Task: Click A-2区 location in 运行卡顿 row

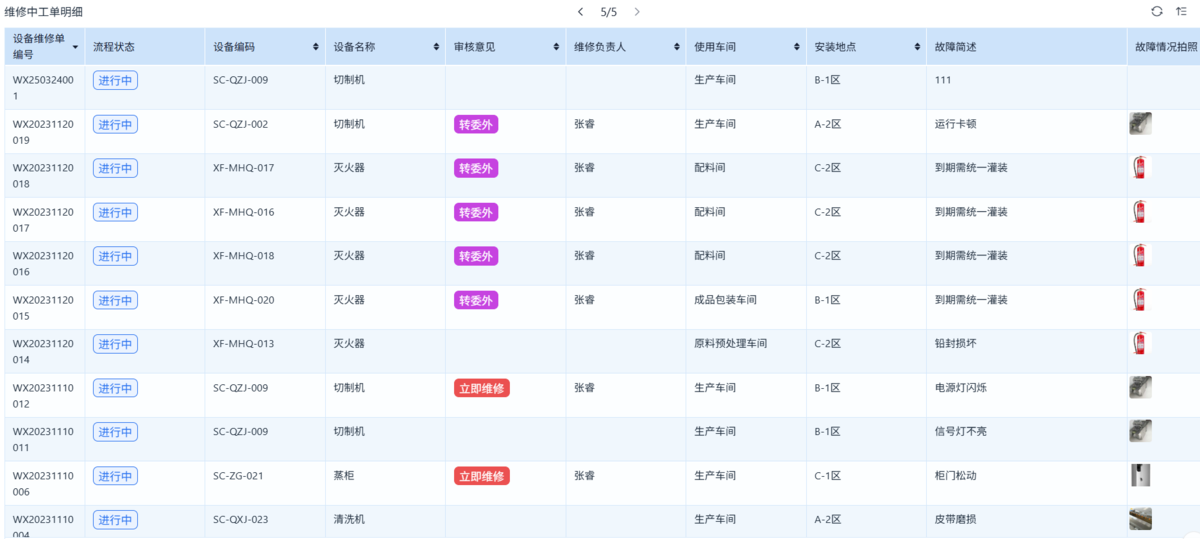Action: point(827,124)
